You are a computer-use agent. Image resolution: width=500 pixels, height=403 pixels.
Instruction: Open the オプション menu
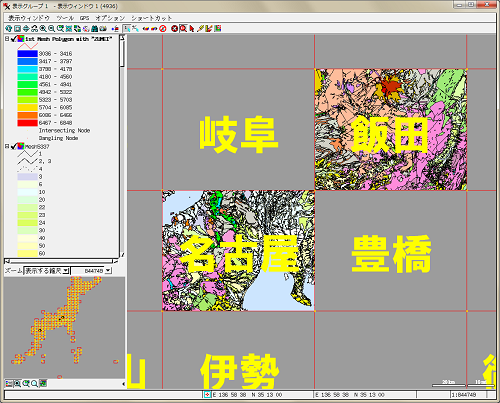pos(110,18)
